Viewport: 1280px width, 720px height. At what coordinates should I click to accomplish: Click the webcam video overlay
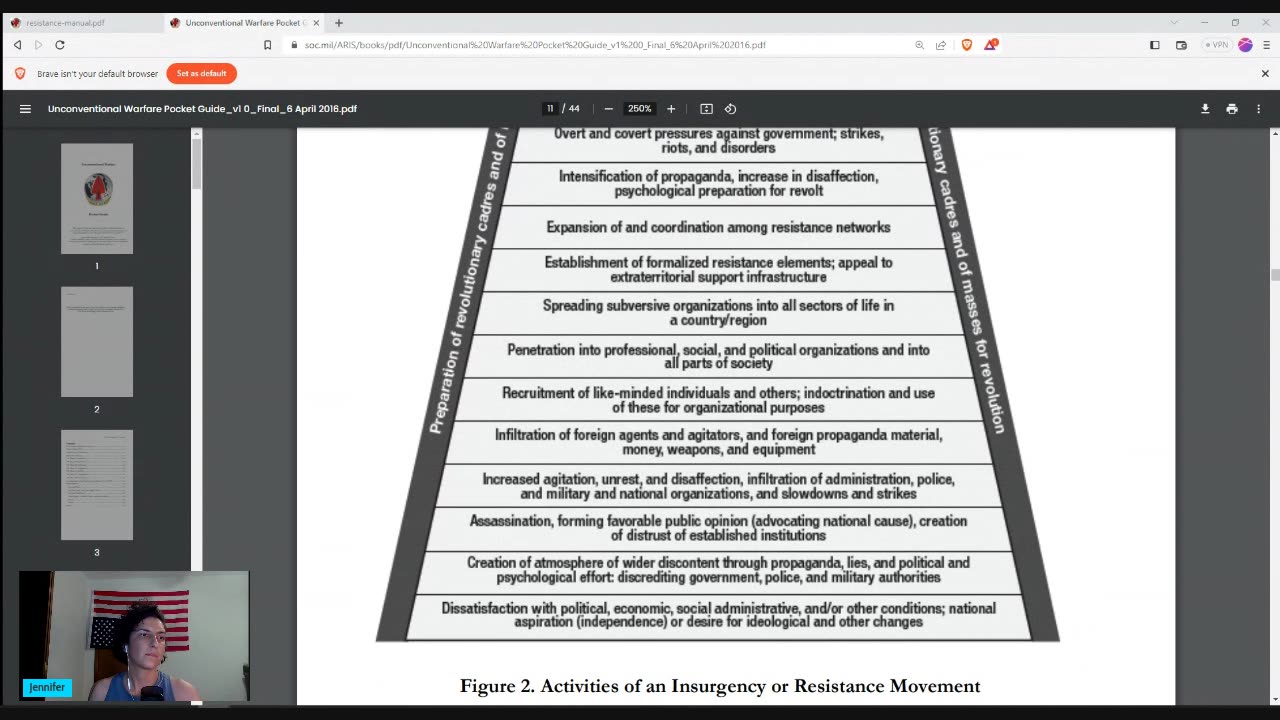(x=134, y=636)
